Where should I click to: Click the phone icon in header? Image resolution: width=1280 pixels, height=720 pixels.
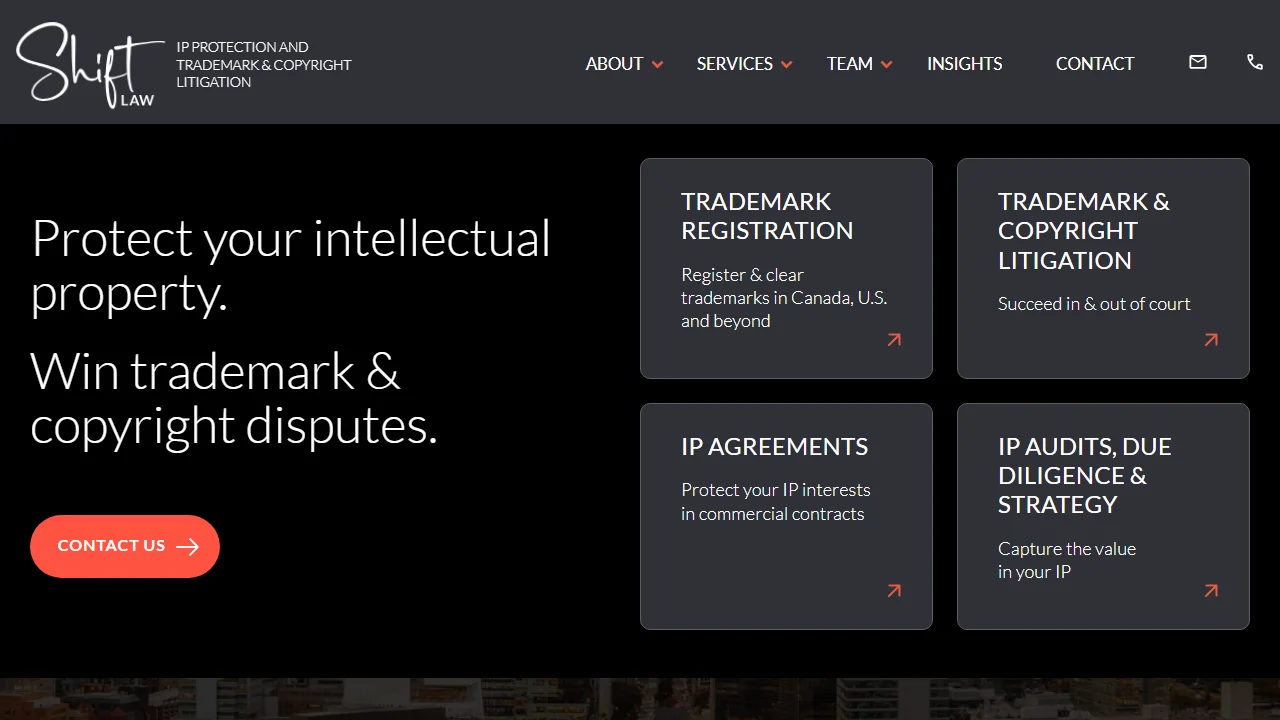pyautogui.click(x=1255, y=62)
